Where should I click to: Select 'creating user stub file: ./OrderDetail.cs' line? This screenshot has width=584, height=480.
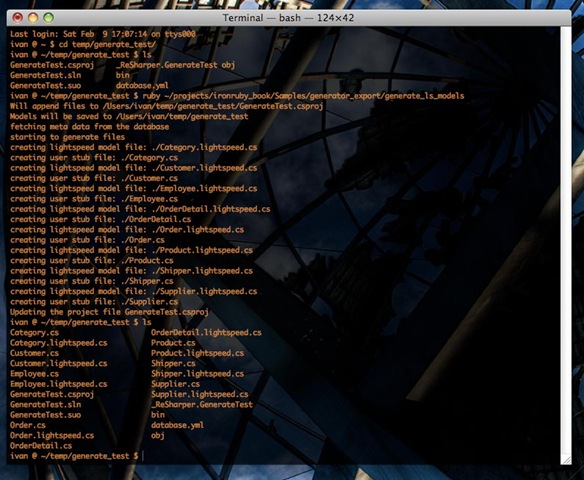click(101, 219)
